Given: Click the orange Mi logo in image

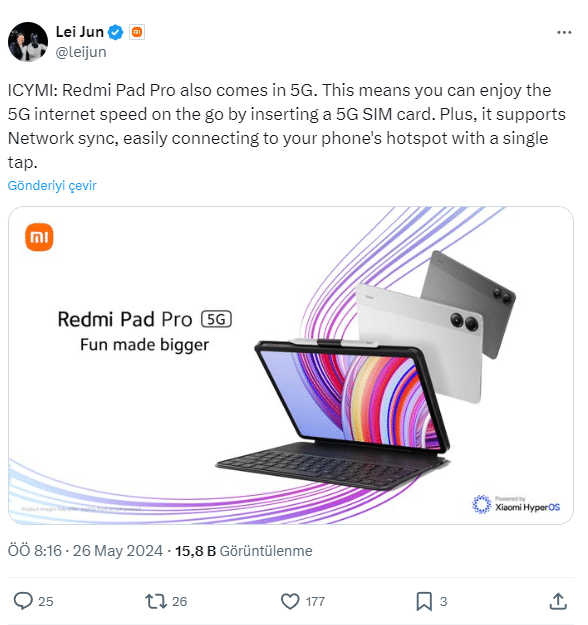Looking at the screenshot, I should (x=39, y=238).
